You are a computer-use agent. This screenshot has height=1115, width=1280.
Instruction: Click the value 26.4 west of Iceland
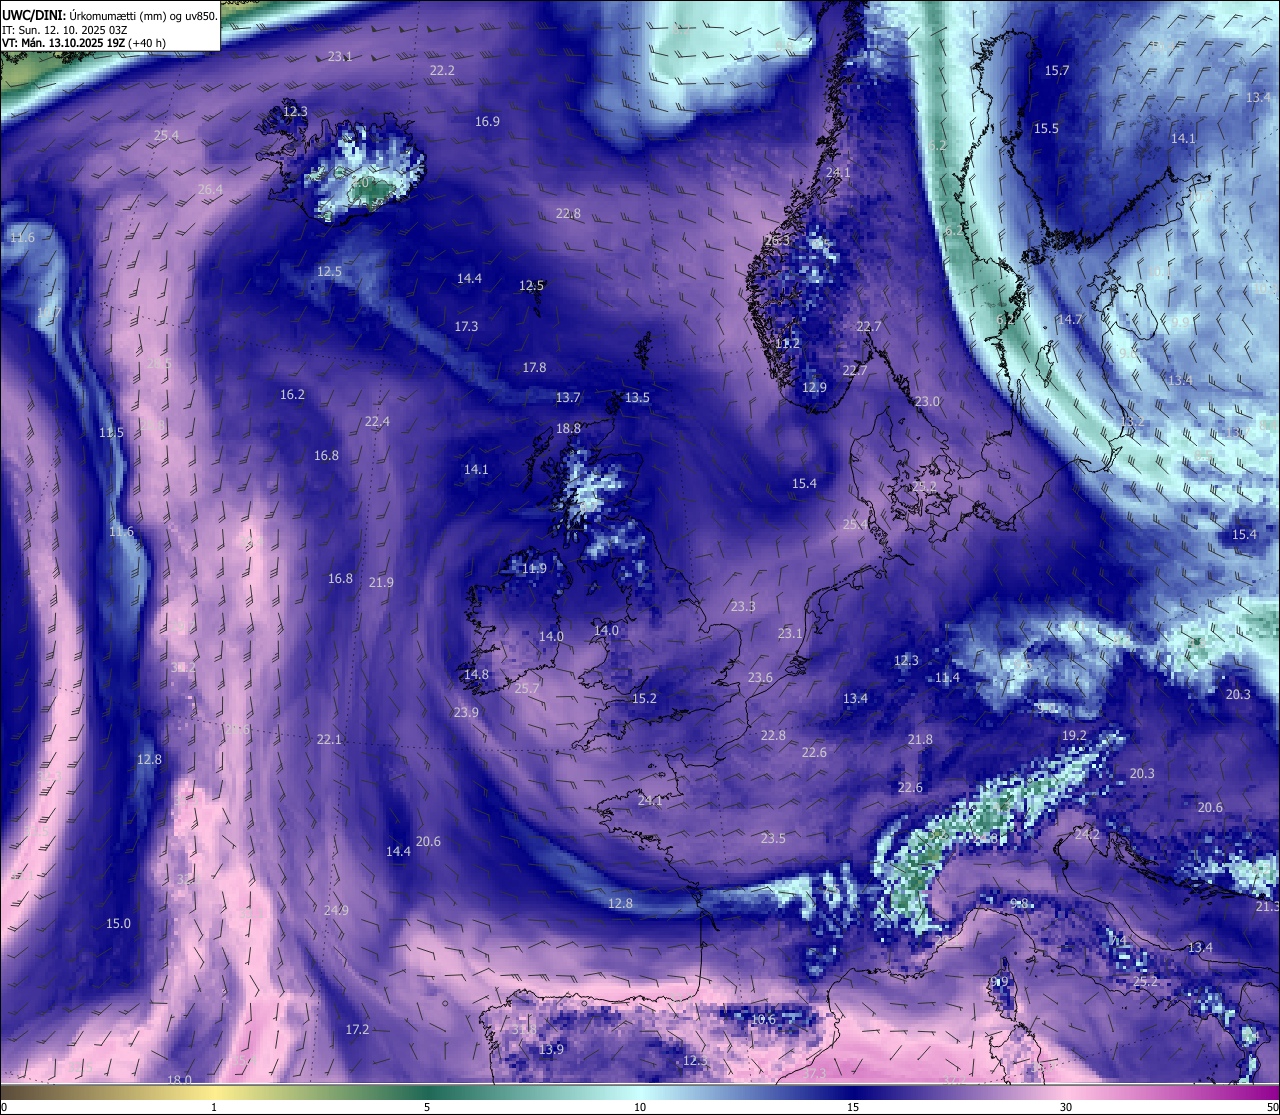tap(210, 189)
